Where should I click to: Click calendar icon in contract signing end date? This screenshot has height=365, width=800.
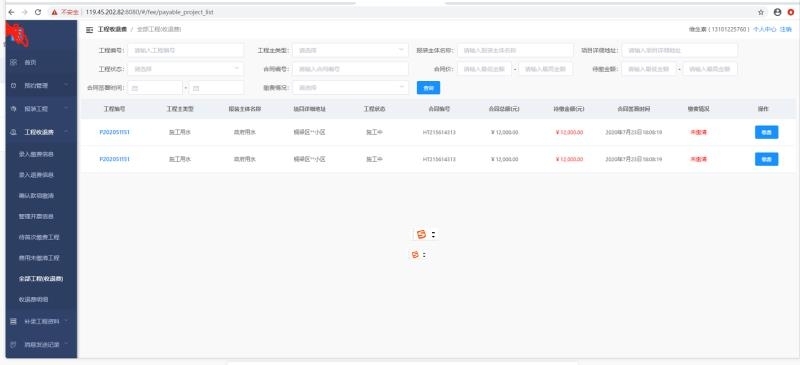tap(195, 88)
